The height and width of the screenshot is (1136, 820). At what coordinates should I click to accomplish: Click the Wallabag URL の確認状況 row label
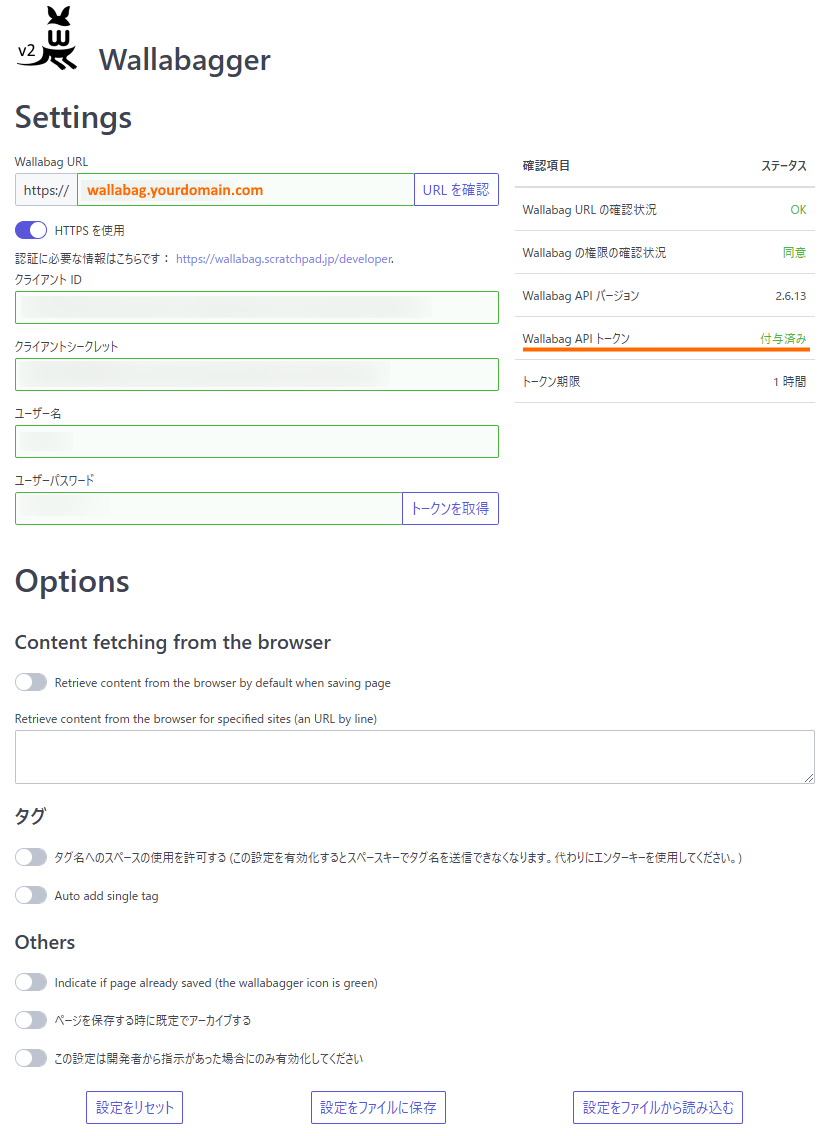tap(590, 209)
